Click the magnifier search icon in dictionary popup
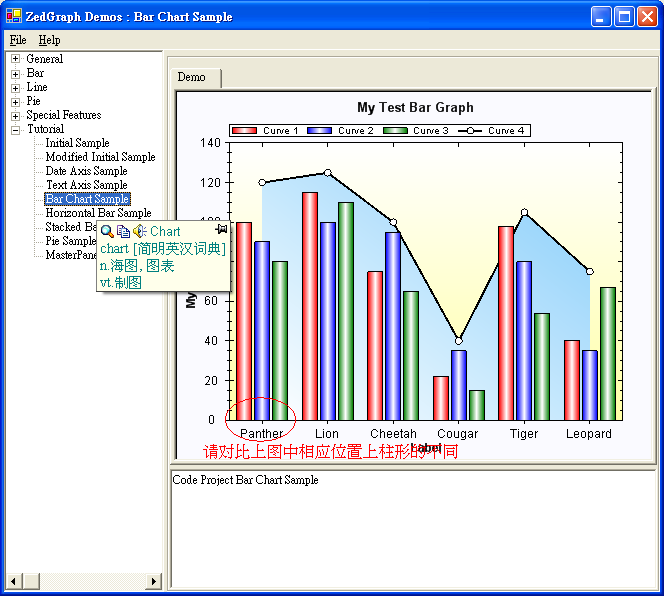 click(x=107, y=231)
